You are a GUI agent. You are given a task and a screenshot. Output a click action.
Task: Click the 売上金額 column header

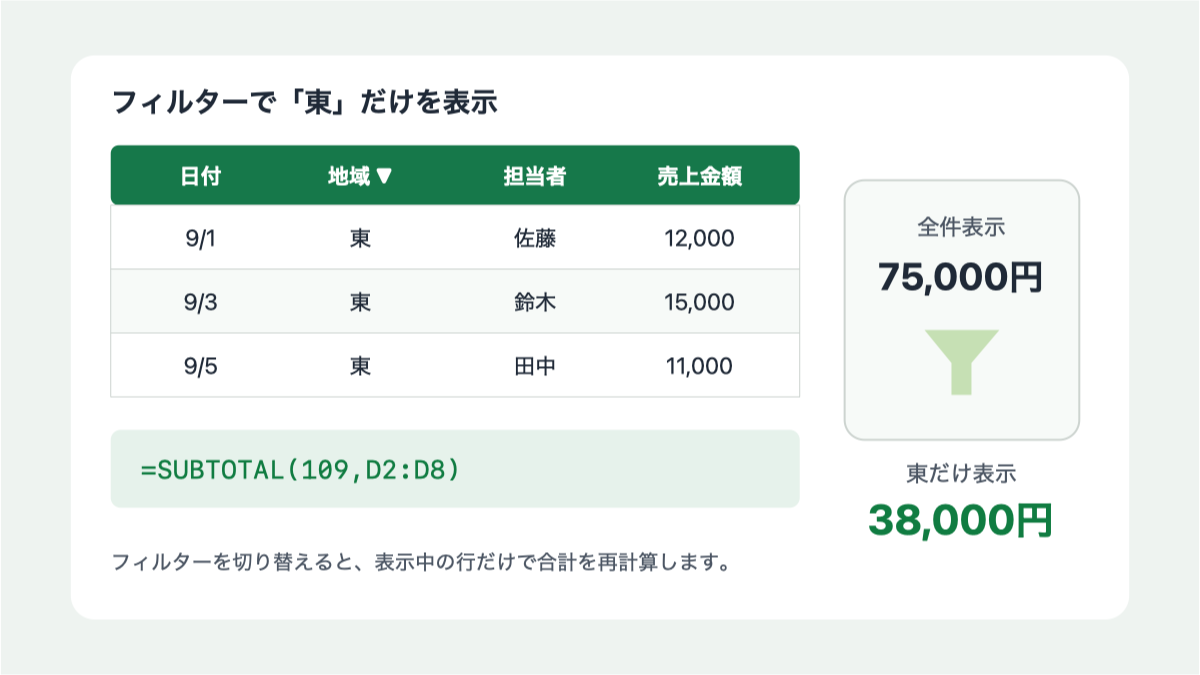700,176
